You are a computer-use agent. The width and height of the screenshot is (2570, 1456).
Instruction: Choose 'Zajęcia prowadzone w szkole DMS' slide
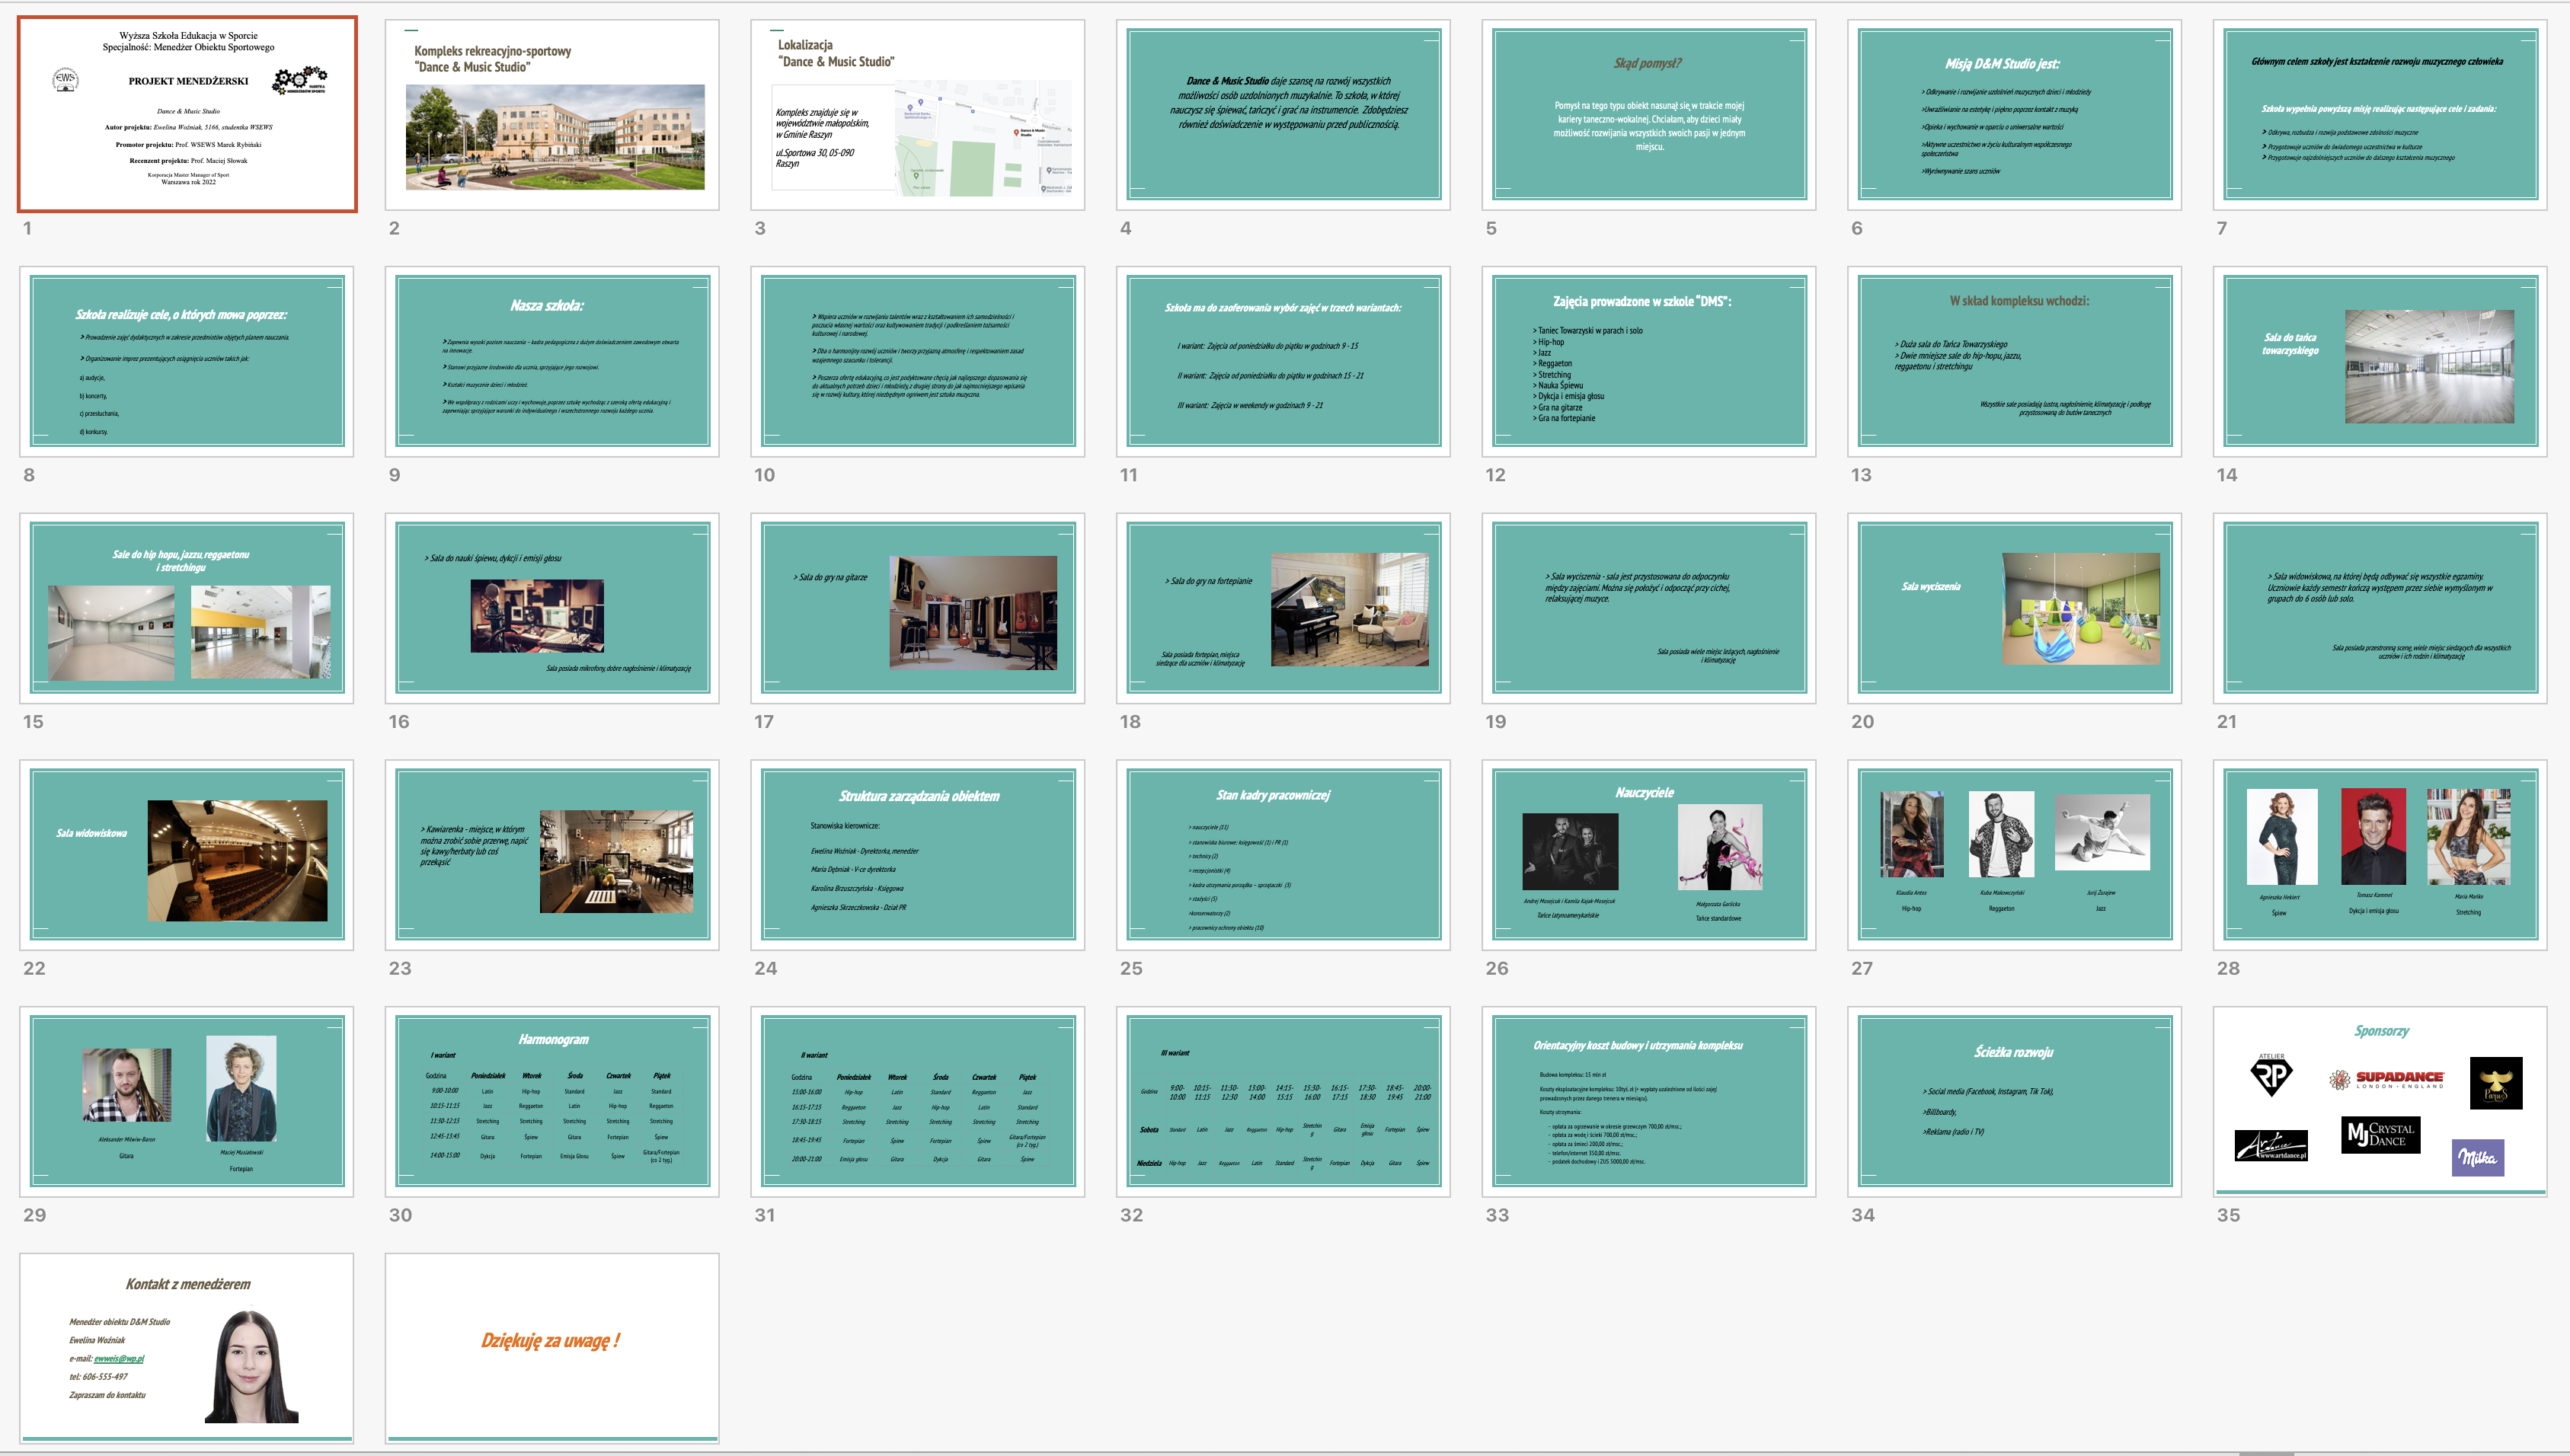pos(1648,361)
